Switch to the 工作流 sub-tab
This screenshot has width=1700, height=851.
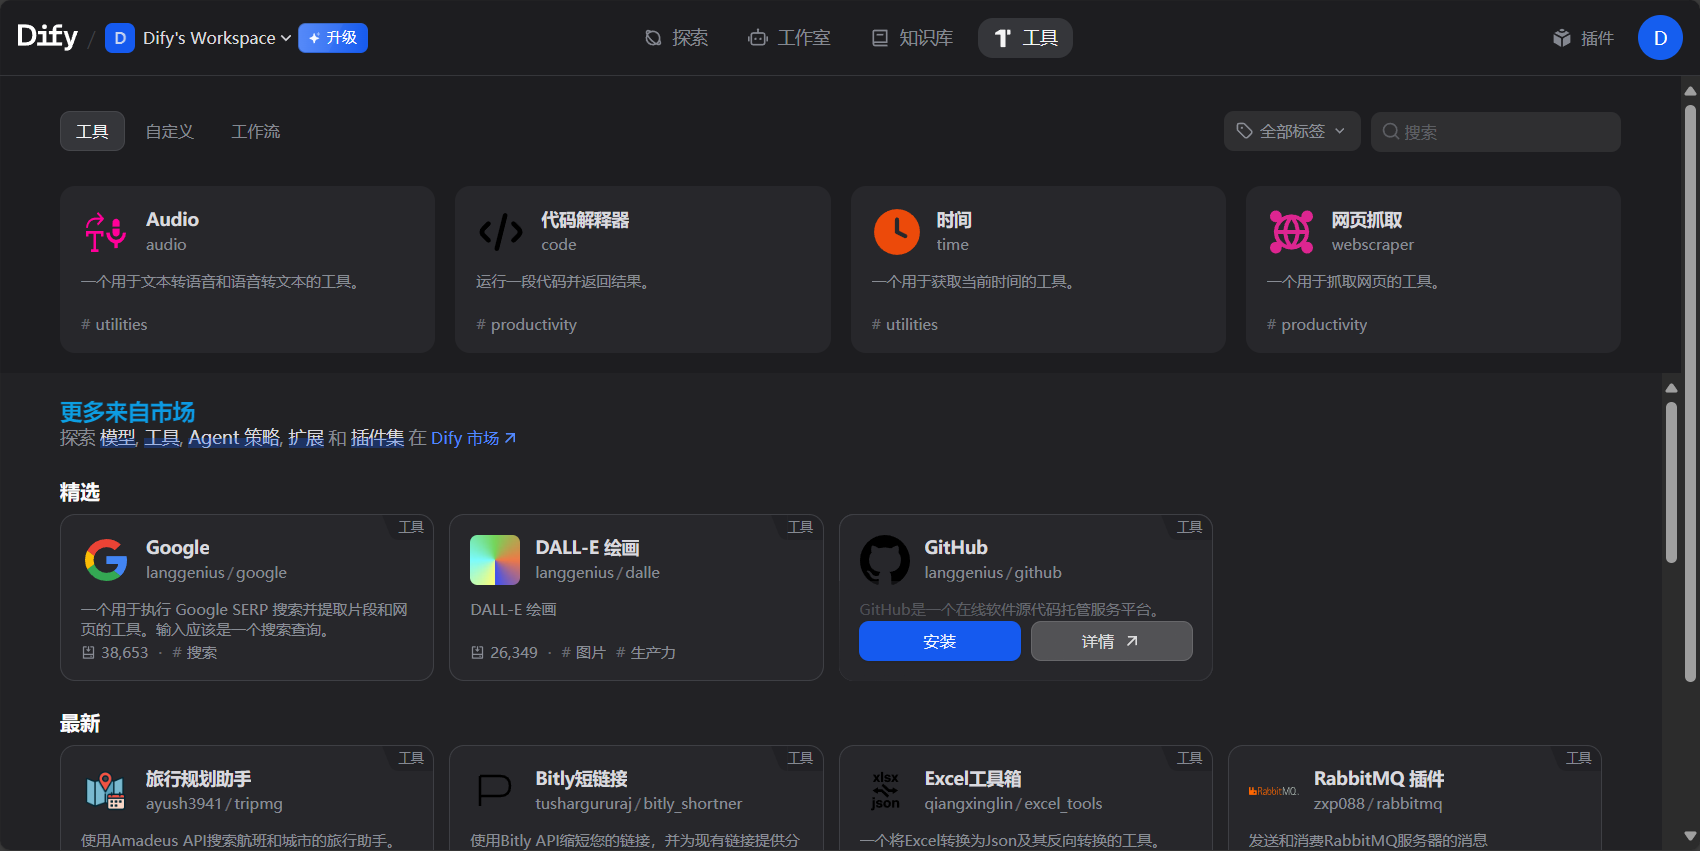256,131
